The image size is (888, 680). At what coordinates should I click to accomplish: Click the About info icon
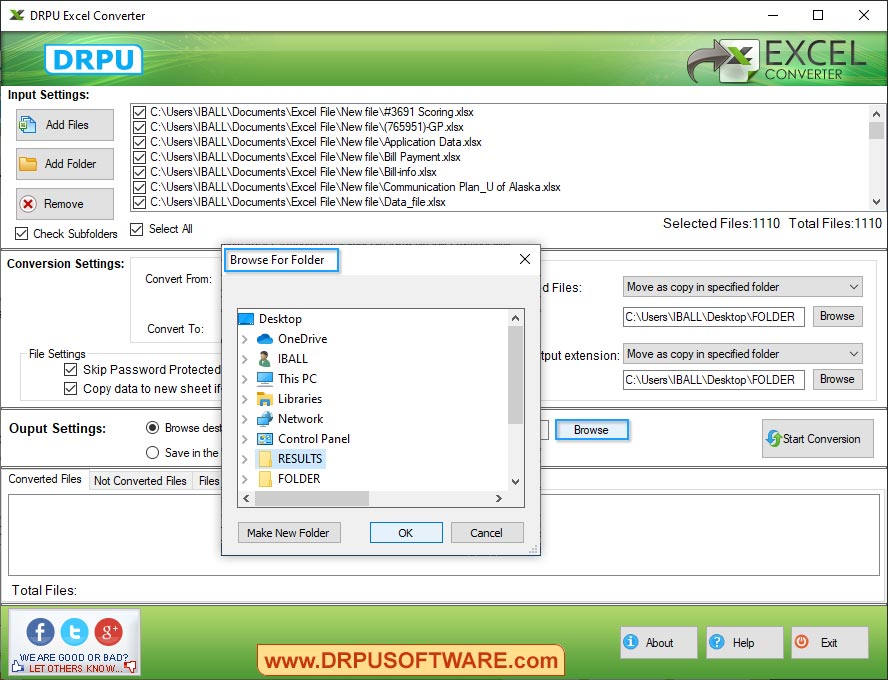(633, 642)
